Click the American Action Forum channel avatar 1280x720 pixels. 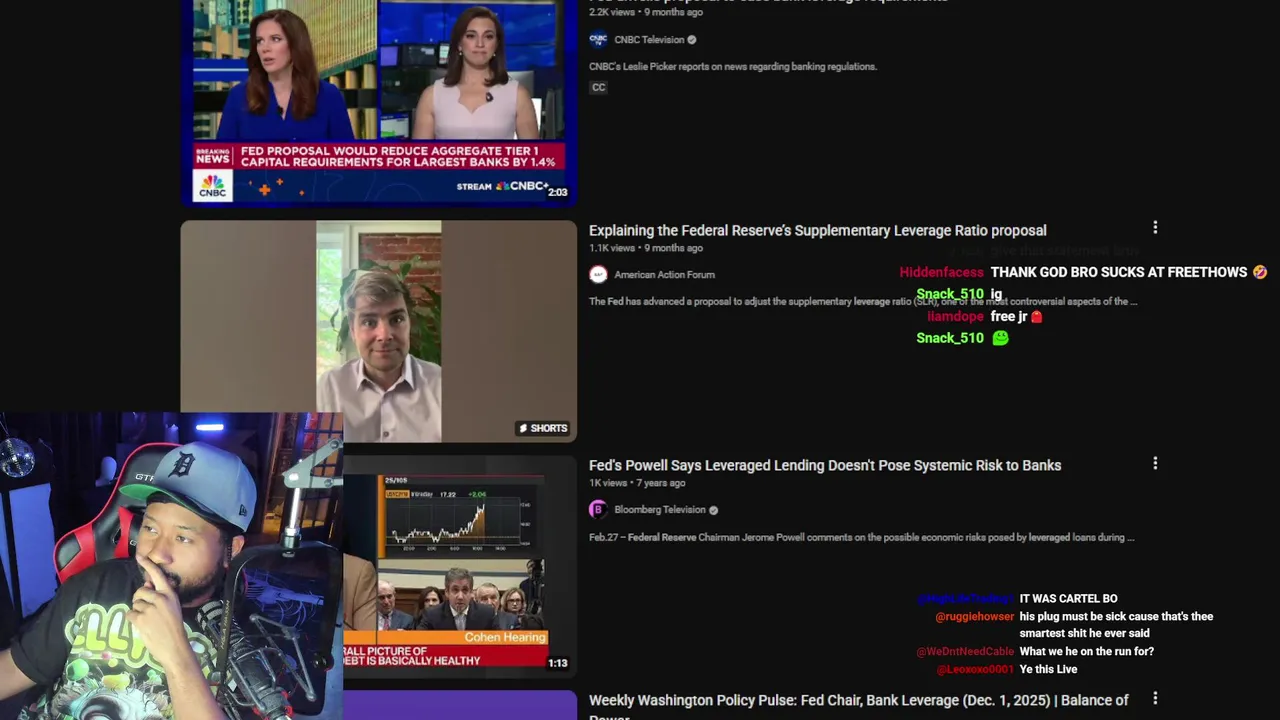(x=598, y=274)
